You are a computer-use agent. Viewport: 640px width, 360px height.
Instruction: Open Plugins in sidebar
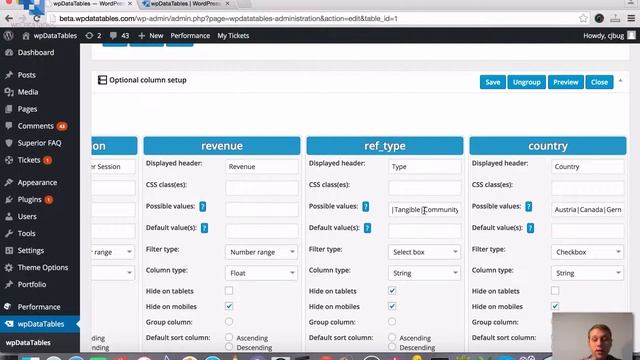(29, 200)
